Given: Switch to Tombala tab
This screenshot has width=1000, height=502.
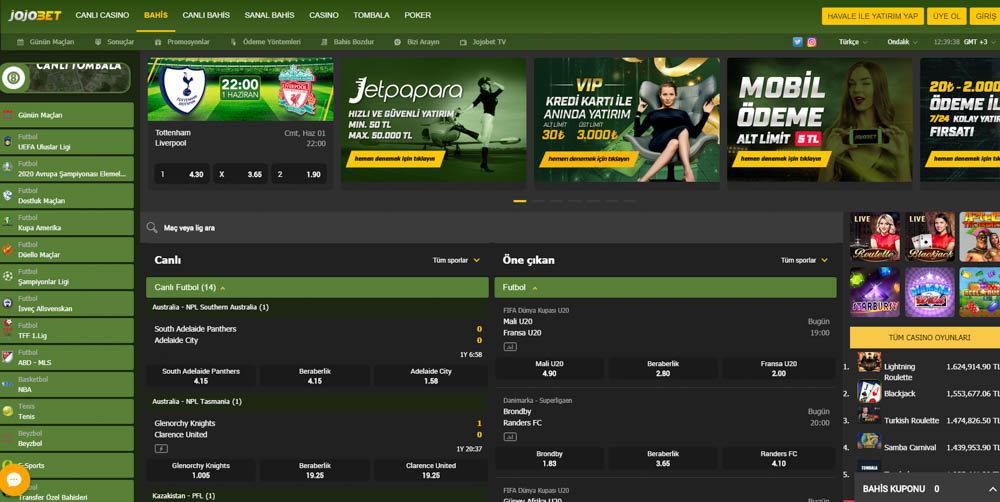Looking at the screenshot, I should pos(371,15).
